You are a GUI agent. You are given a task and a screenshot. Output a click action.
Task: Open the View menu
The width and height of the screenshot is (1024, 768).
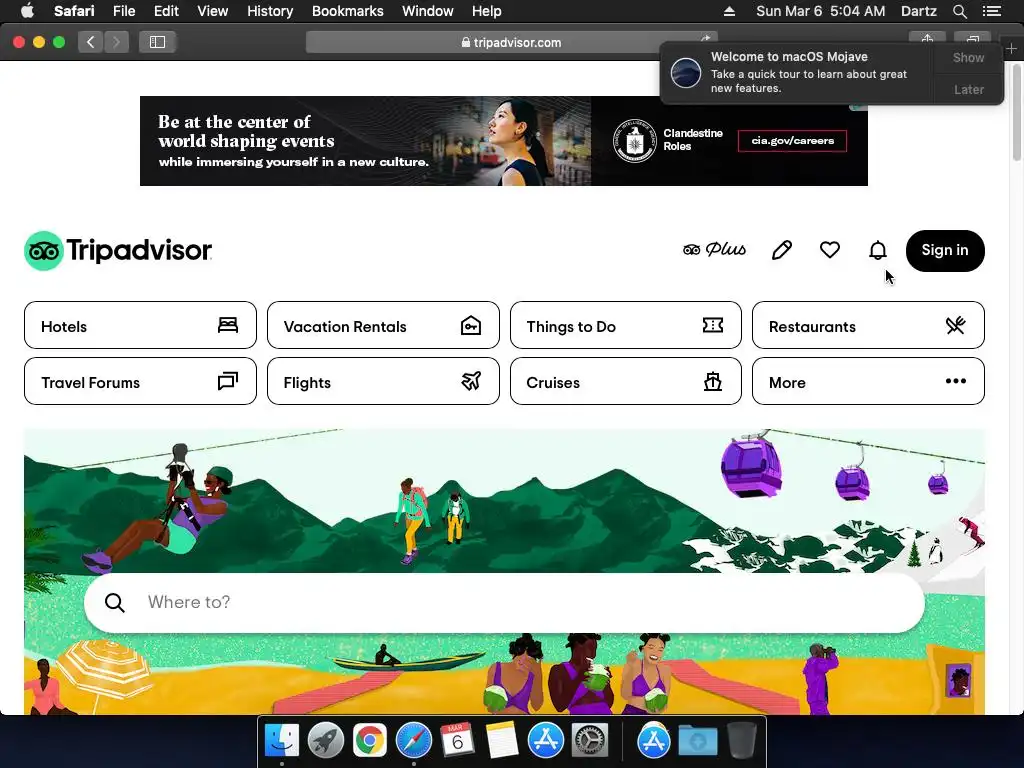(212, 11)
